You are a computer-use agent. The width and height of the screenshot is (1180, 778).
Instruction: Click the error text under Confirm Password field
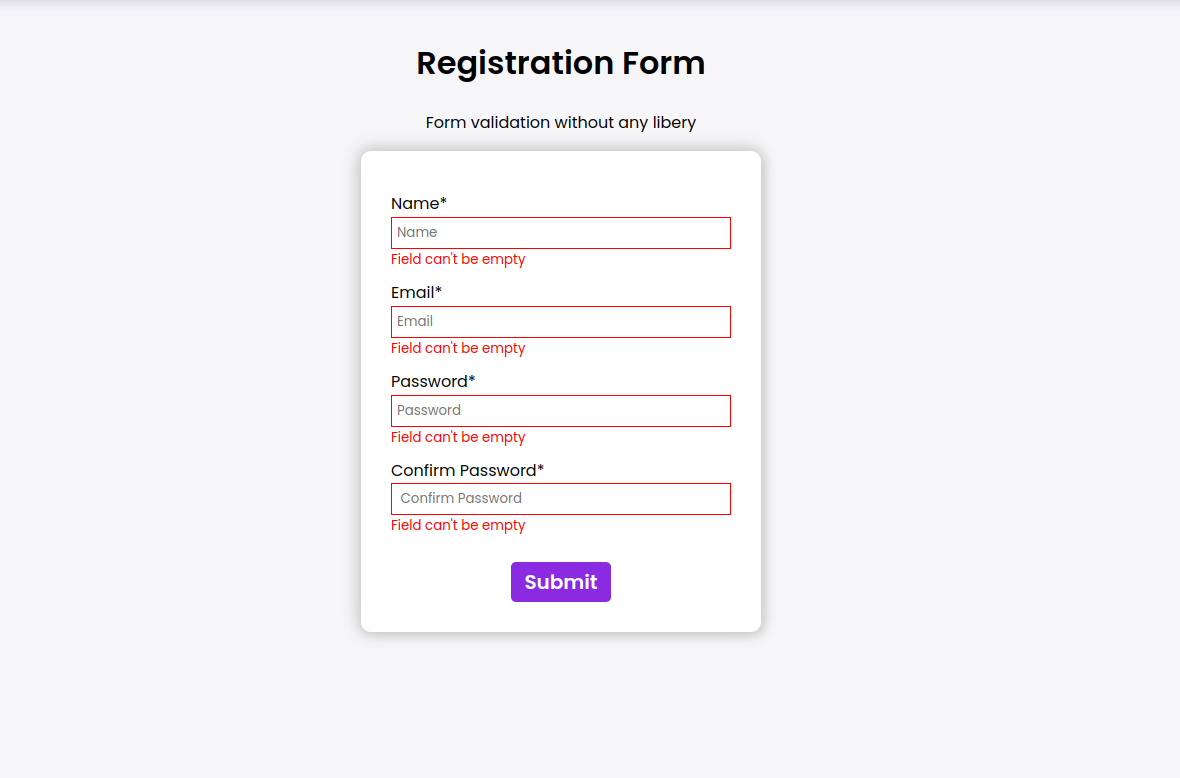point(458,526)
